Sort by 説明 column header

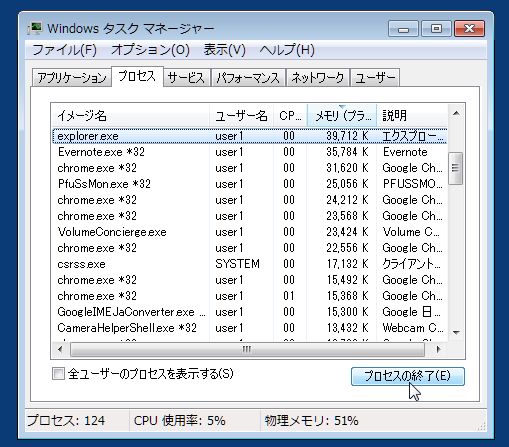coord(412,116)
